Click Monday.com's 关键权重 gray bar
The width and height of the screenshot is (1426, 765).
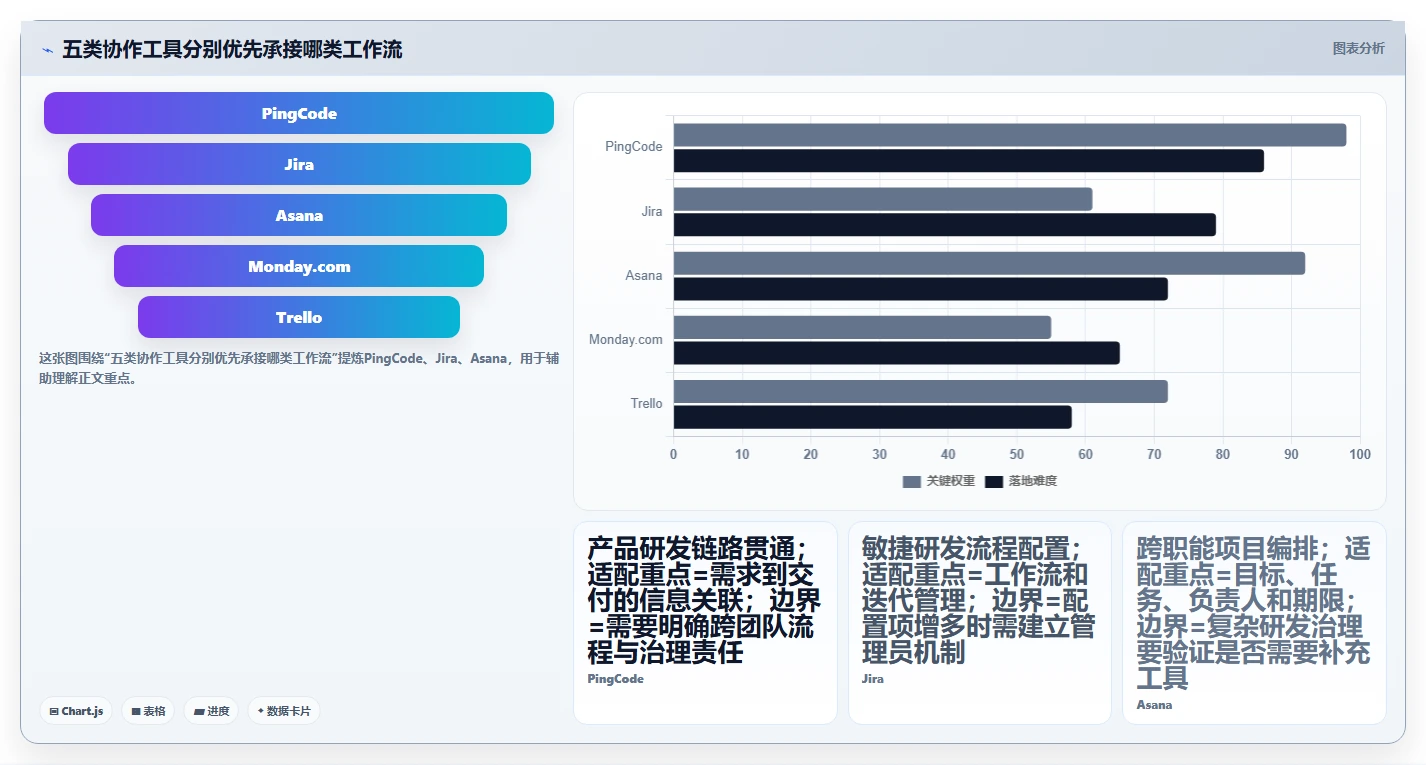pyautogui.click(x=862, y=327)
